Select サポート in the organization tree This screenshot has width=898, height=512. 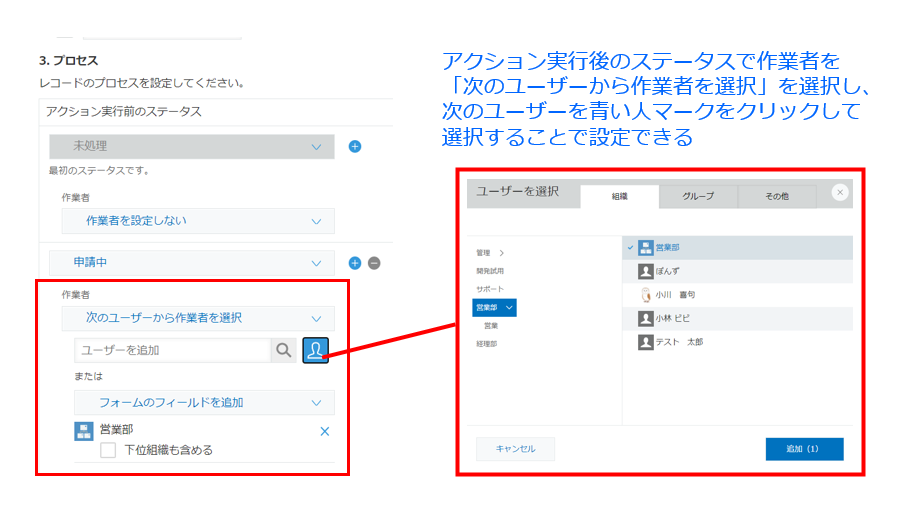tap(490, 289)
